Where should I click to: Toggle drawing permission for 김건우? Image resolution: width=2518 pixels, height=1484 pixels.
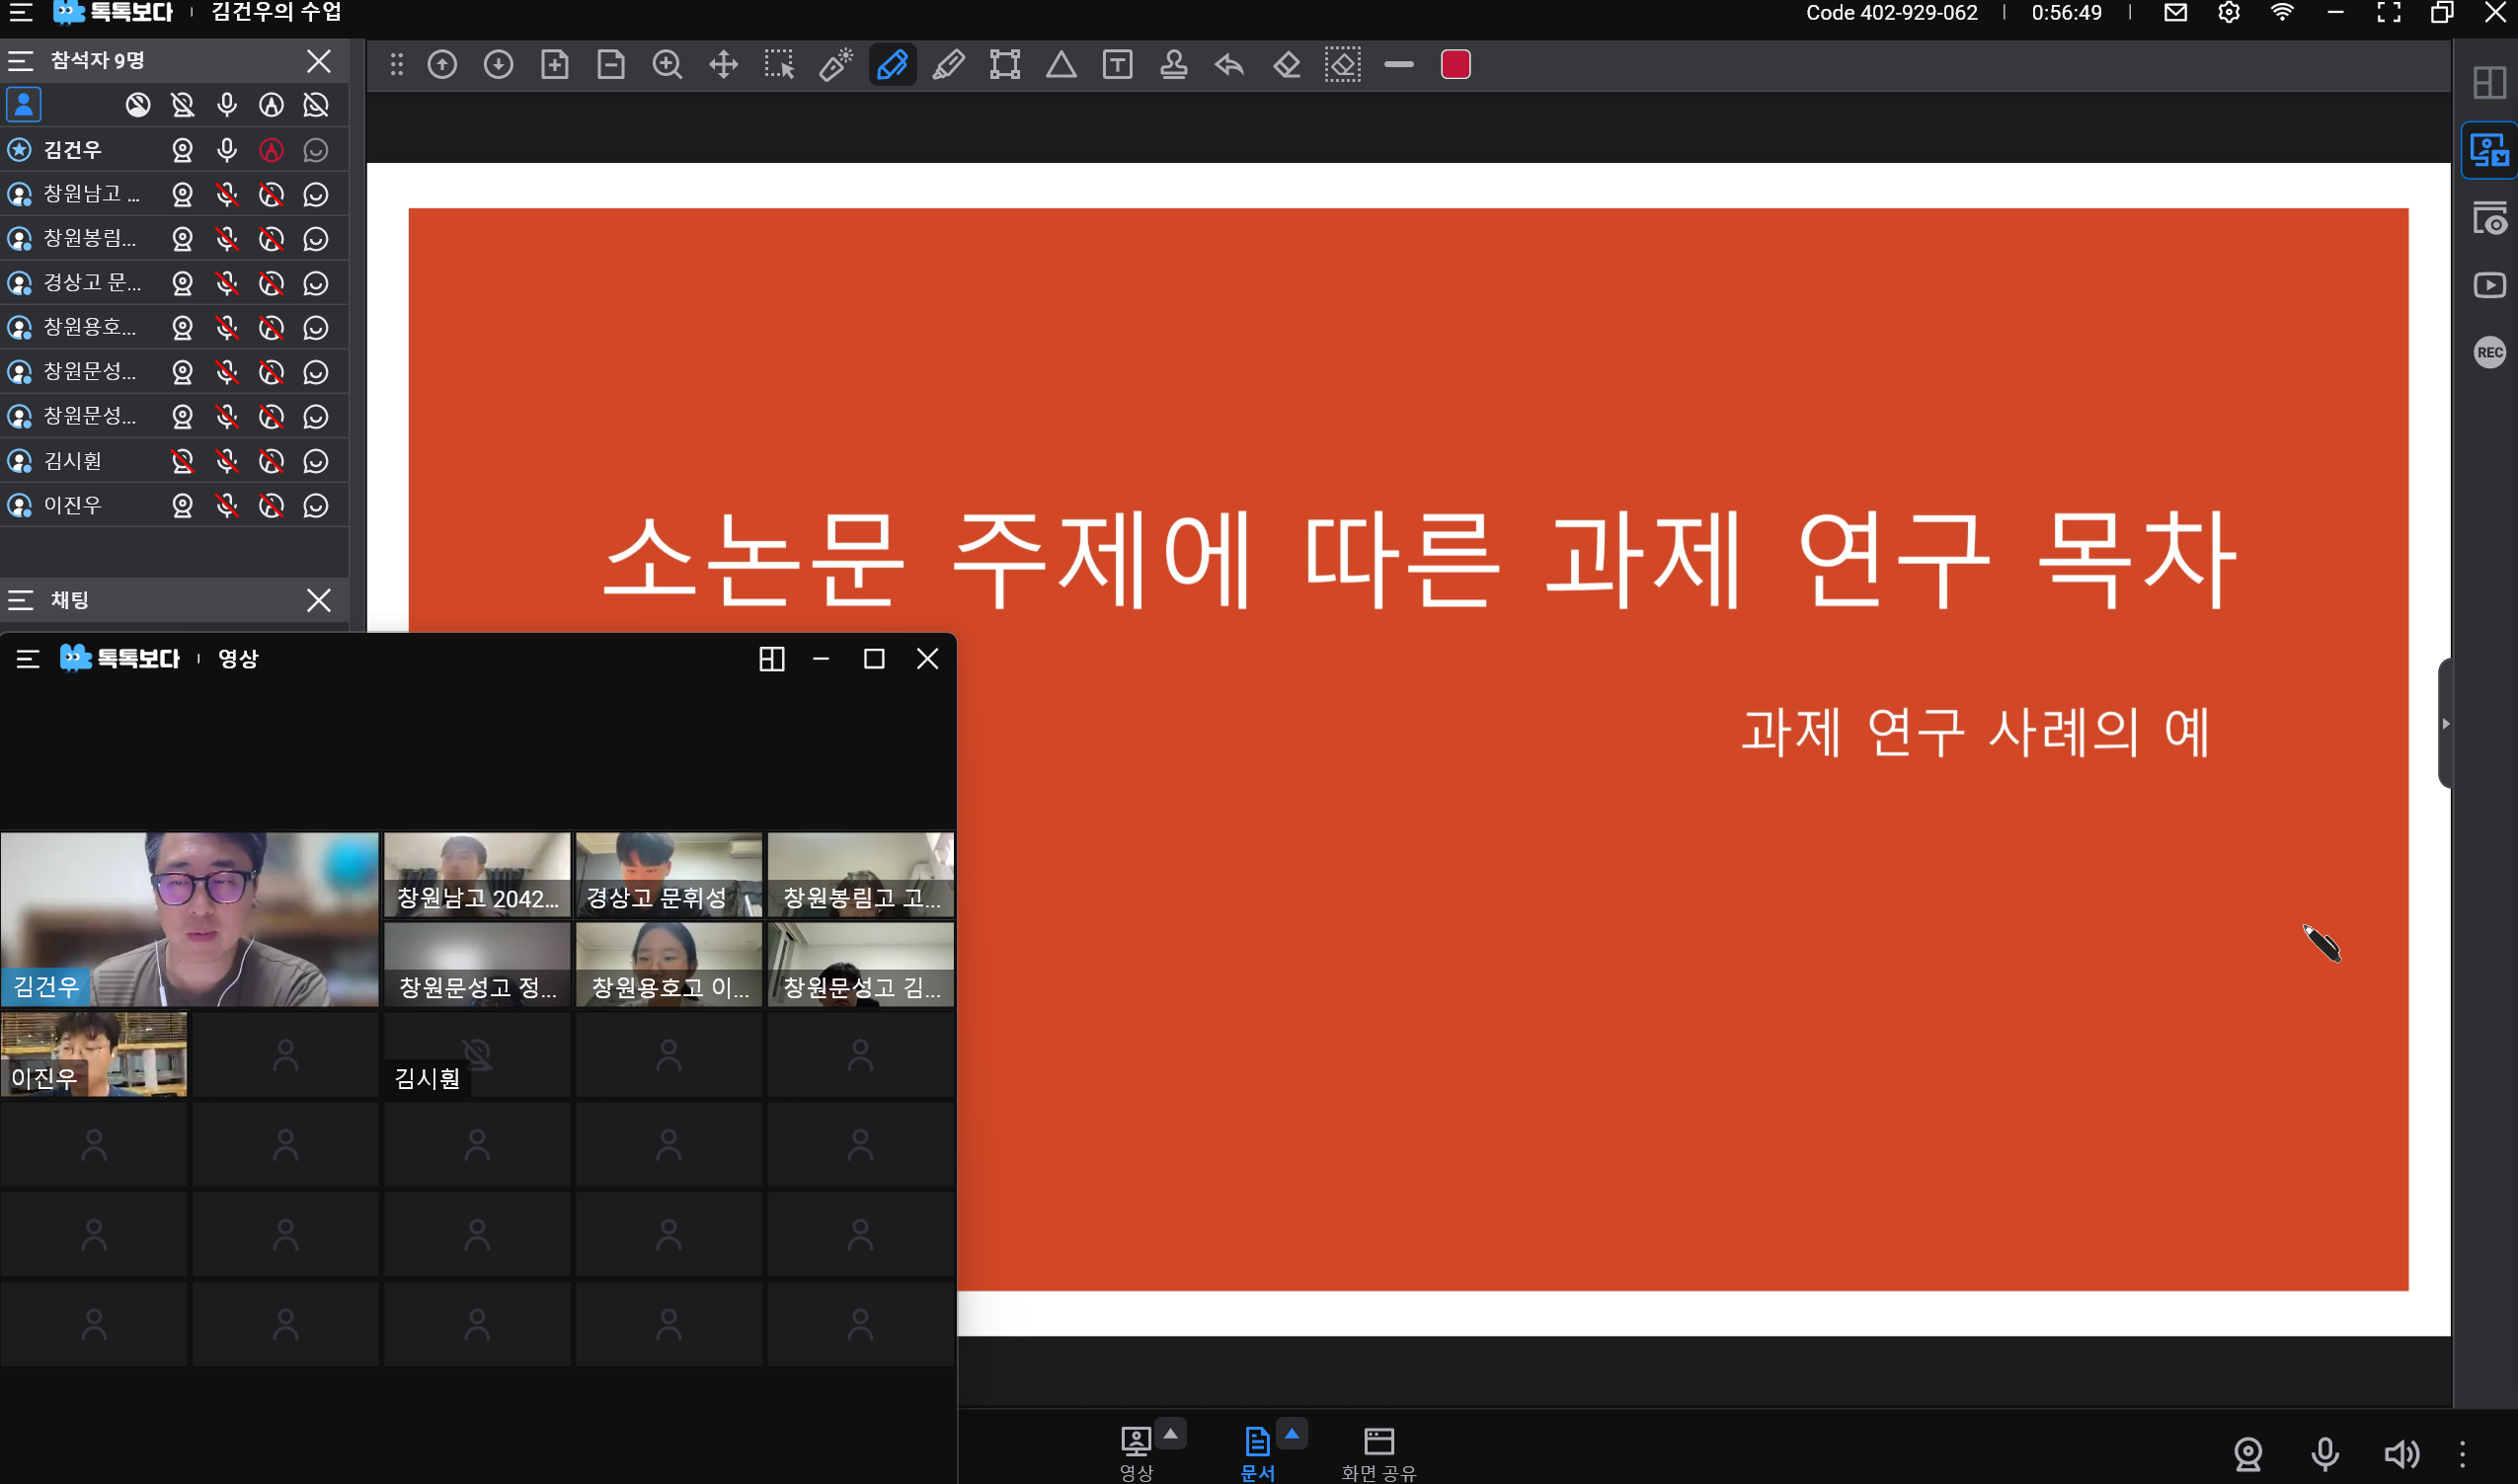click(271, 150)
